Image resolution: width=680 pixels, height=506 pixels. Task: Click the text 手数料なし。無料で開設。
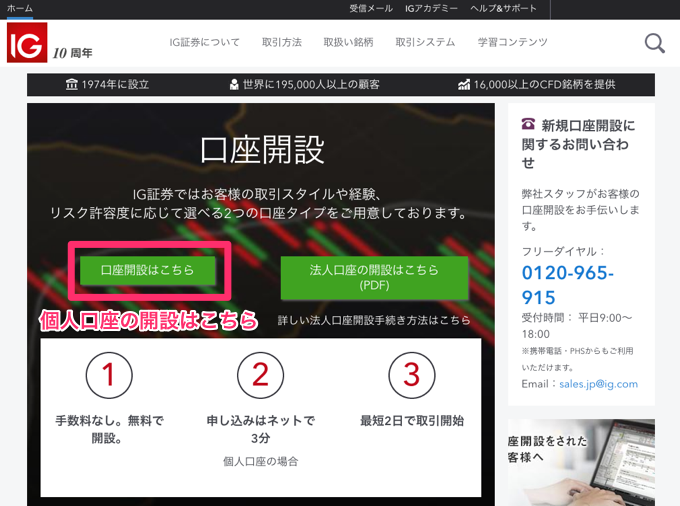[109, 429]
